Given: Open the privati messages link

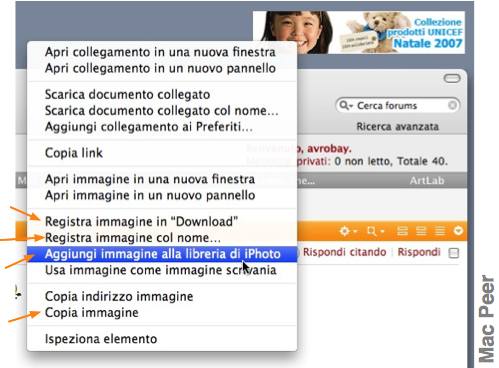Looking at the screenshot, I should pyautogui.click(x=313, y=161).
